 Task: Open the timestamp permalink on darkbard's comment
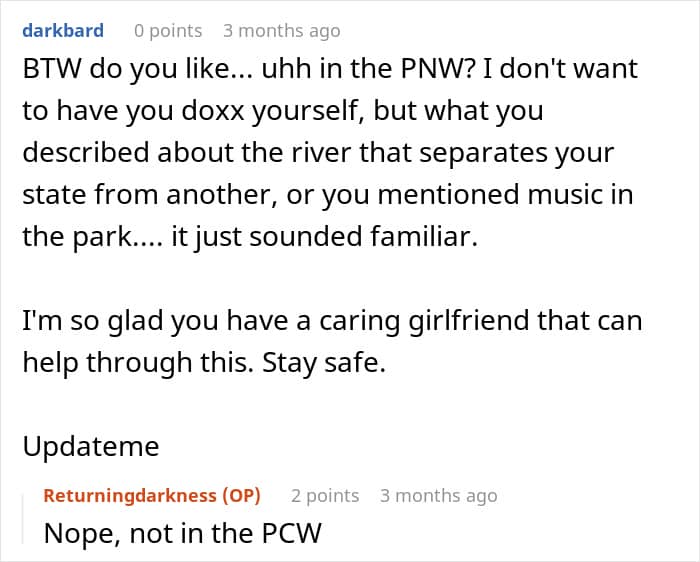click(282, 31)
